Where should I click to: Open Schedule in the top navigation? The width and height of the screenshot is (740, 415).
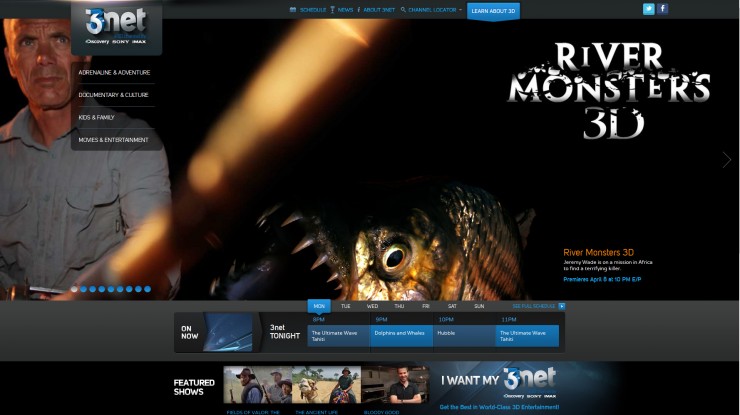pos(313,10)
